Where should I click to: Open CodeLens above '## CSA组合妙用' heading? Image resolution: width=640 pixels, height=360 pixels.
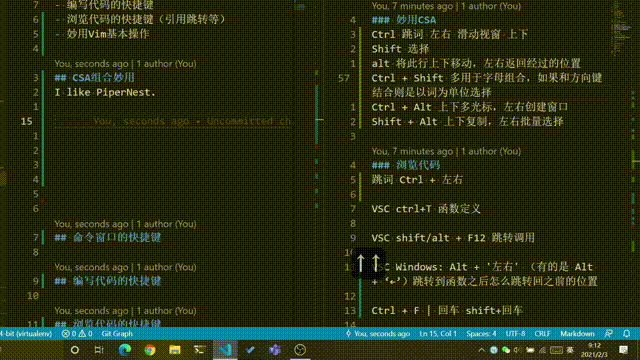click(125, 64)
